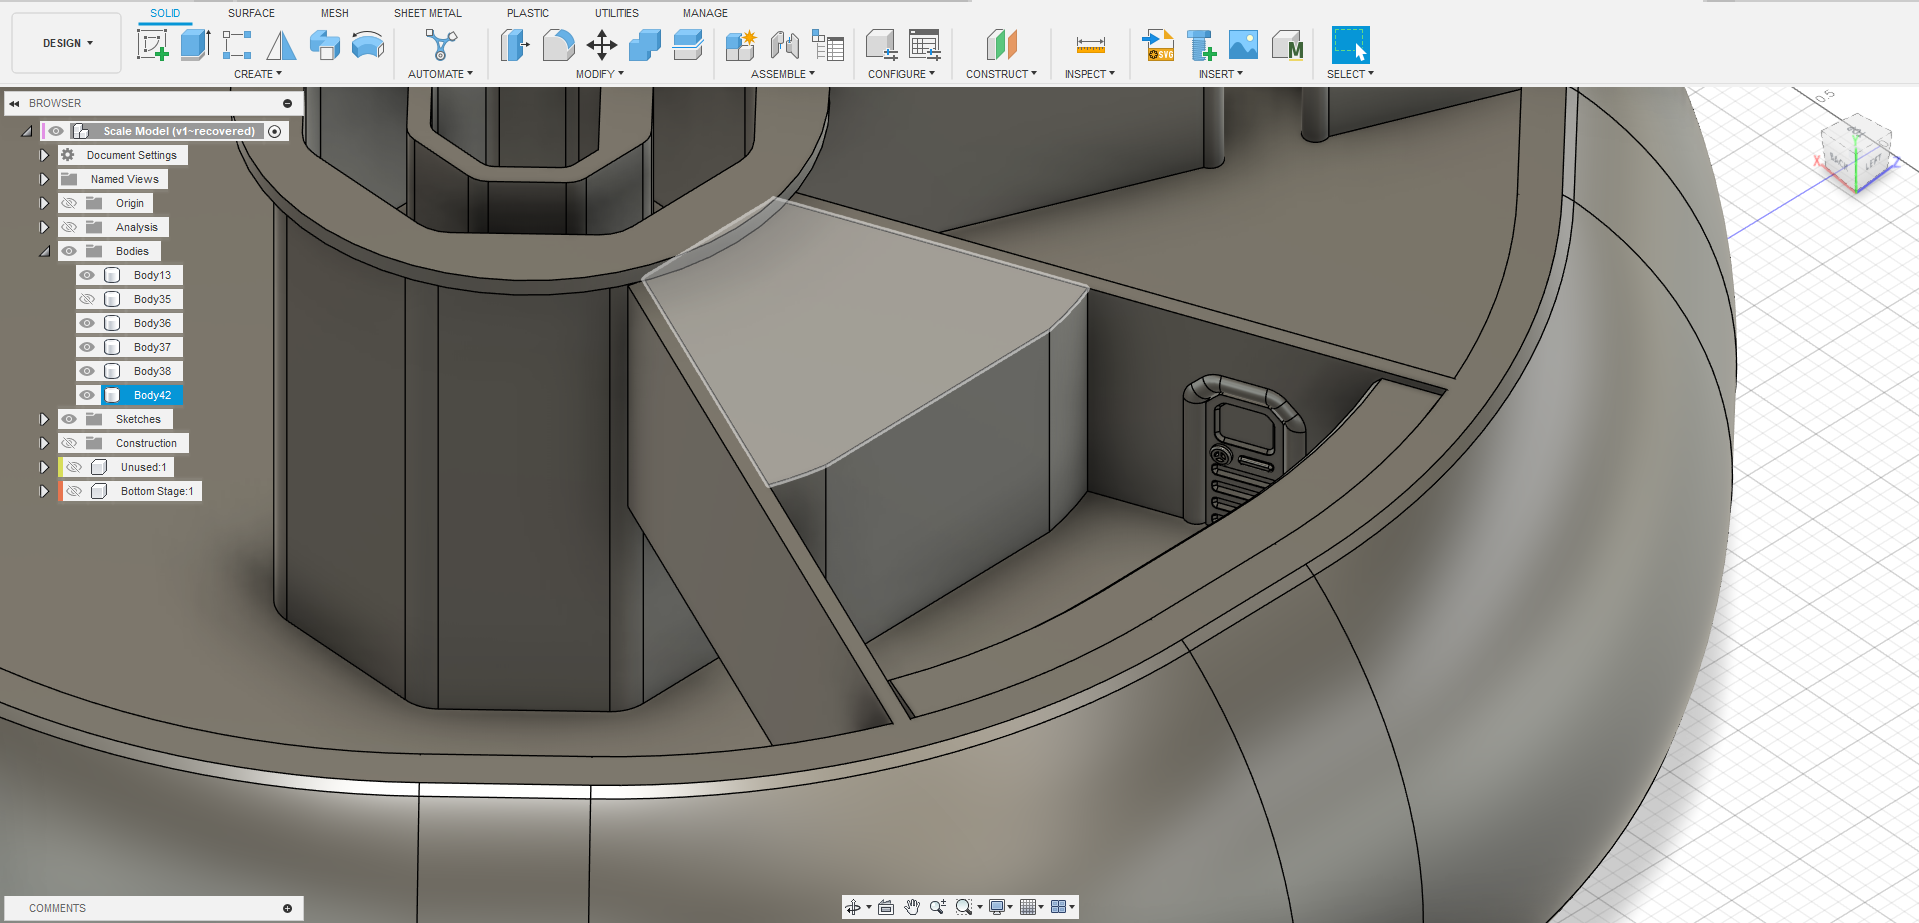Hide Body38 in the browser
The width and height of the screenshot is (1919, 923).
[x=87, y=371]
